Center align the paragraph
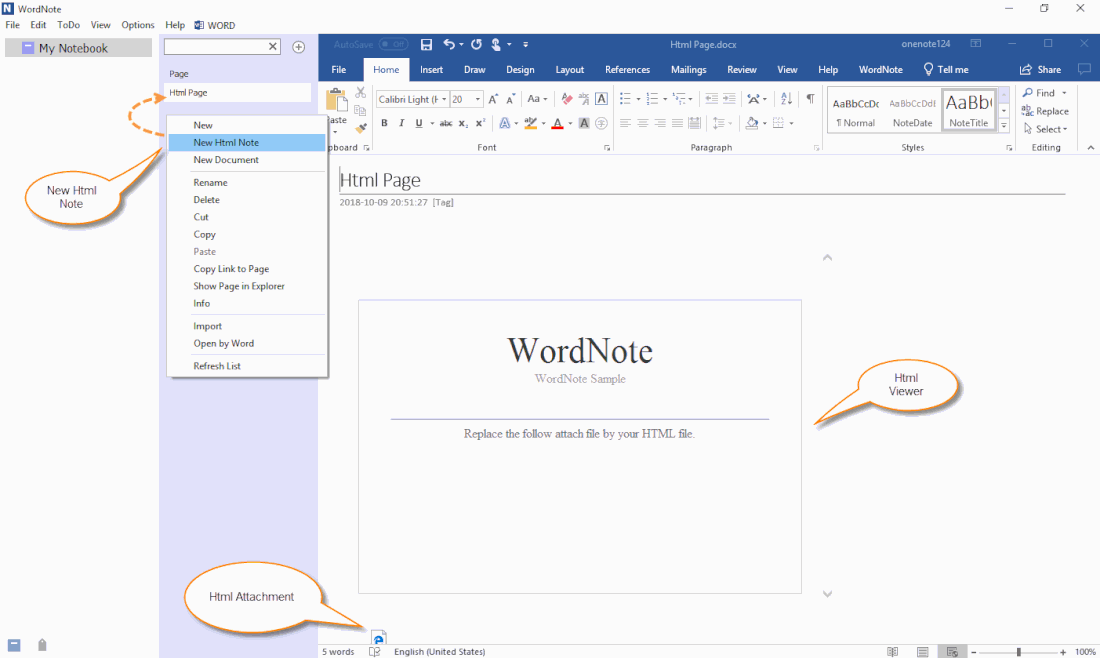The image size is (1100, 658). (643, 123)
